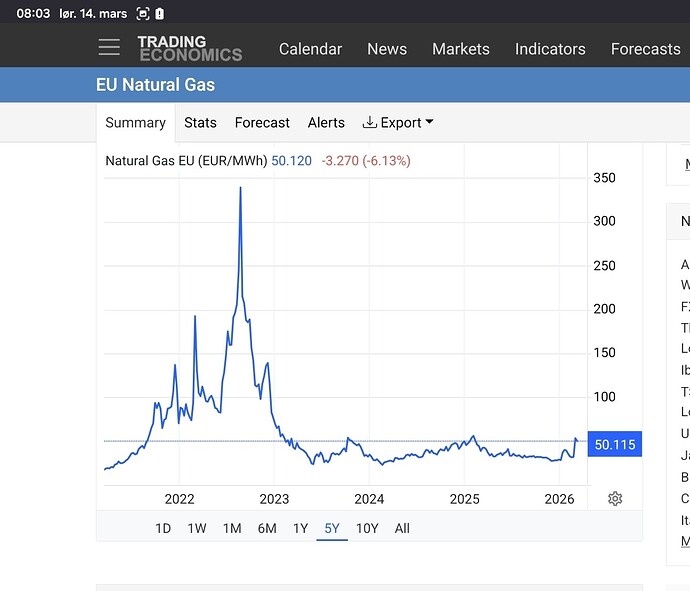
Task: Open the Indicators menu
Action: coord(550,49)
